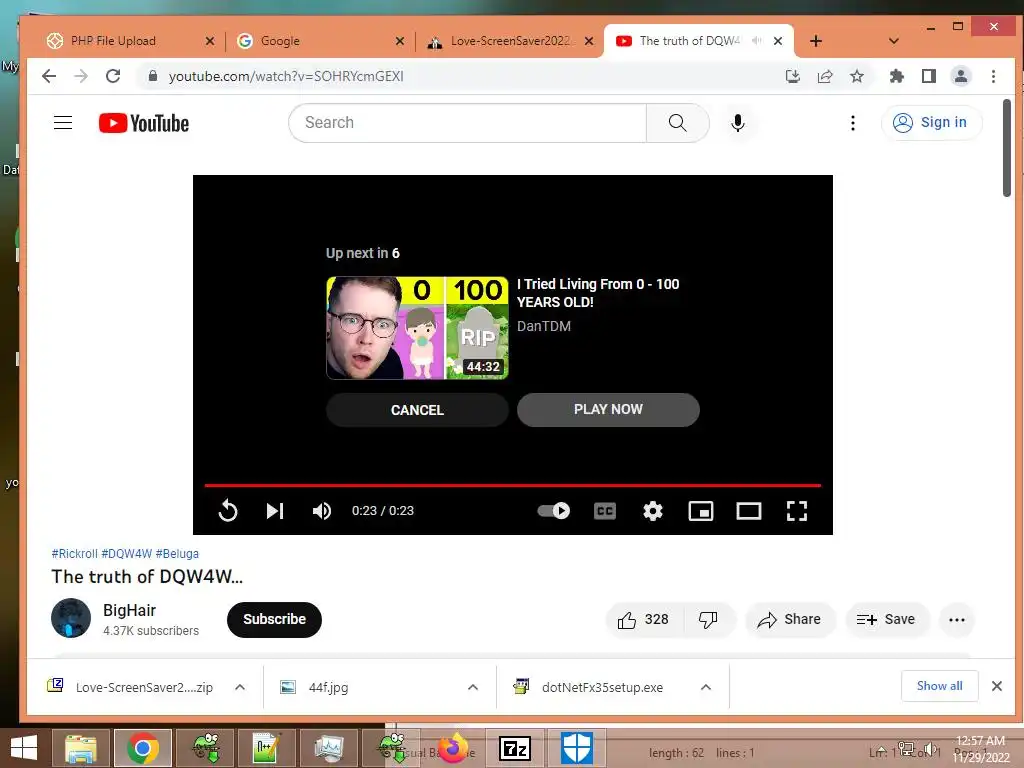Mute the video volume speaker icon

pos(321,511)
